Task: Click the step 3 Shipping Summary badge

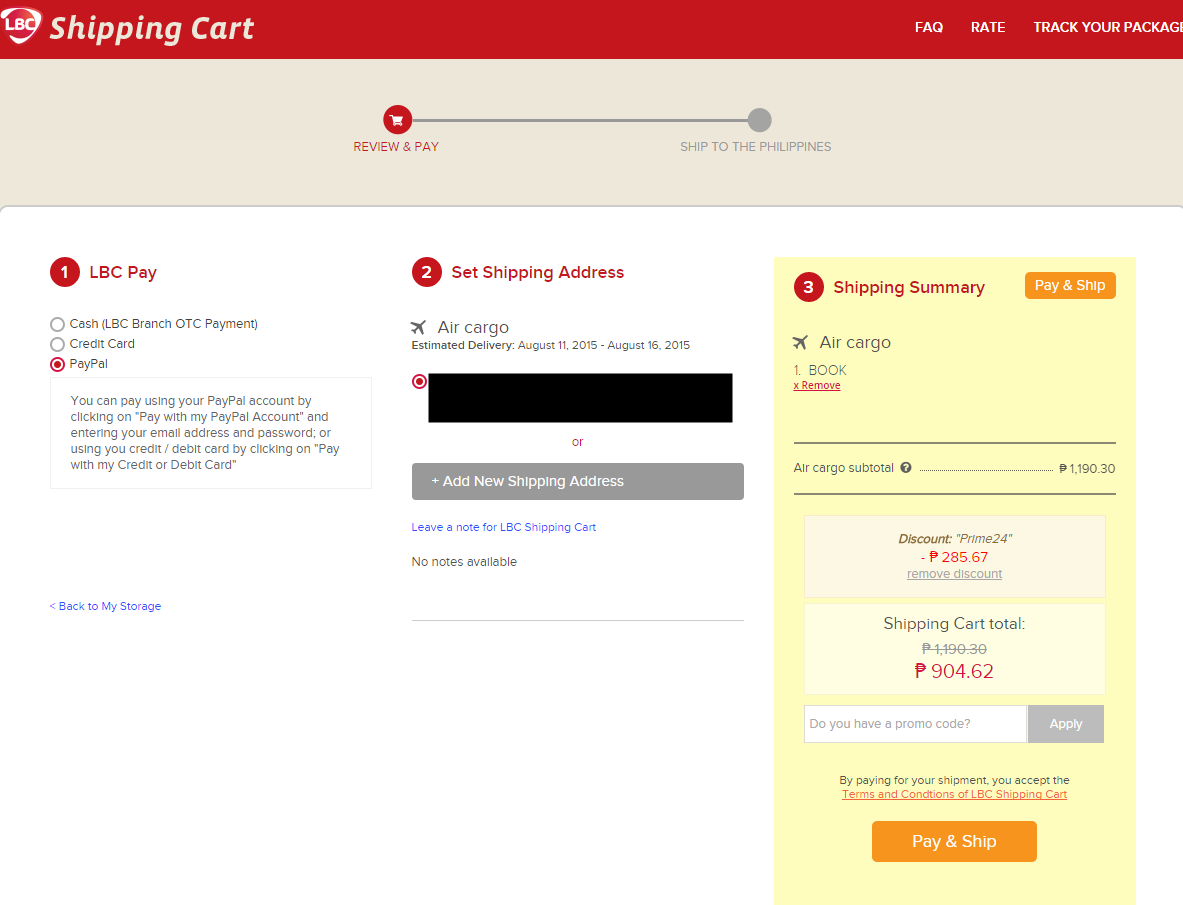Action: pos(808,287)
